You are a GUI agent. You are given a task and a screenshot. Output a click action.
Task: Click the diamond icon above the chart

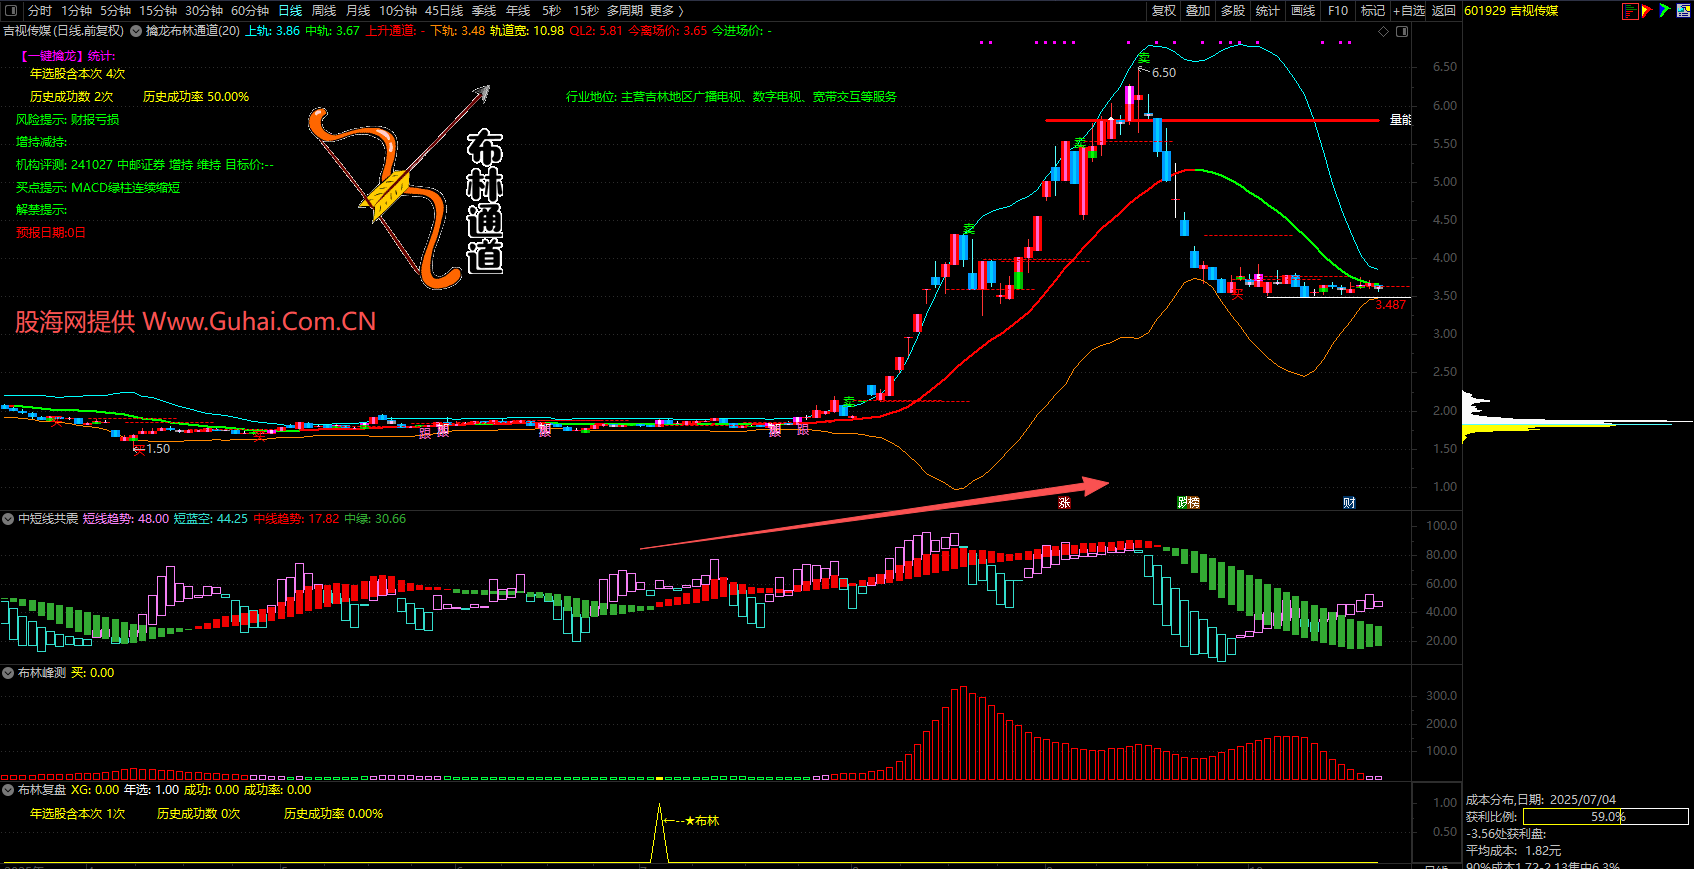pyautogui.click(x=1384, y=31)
